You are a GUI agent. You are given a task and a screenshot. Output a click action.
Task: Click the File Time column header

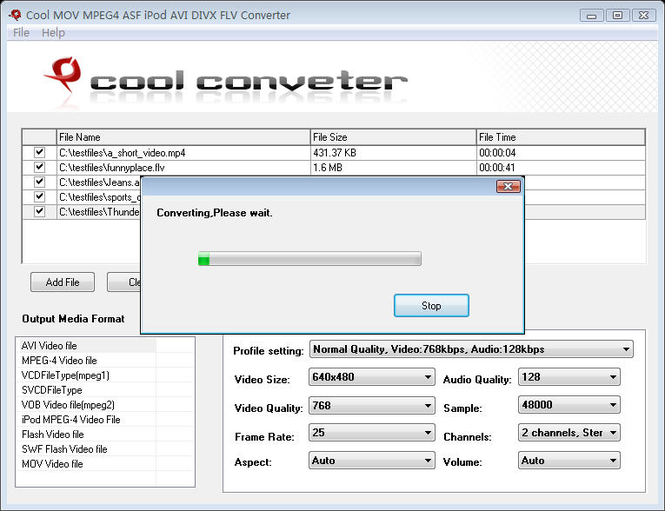pos(561,137)
